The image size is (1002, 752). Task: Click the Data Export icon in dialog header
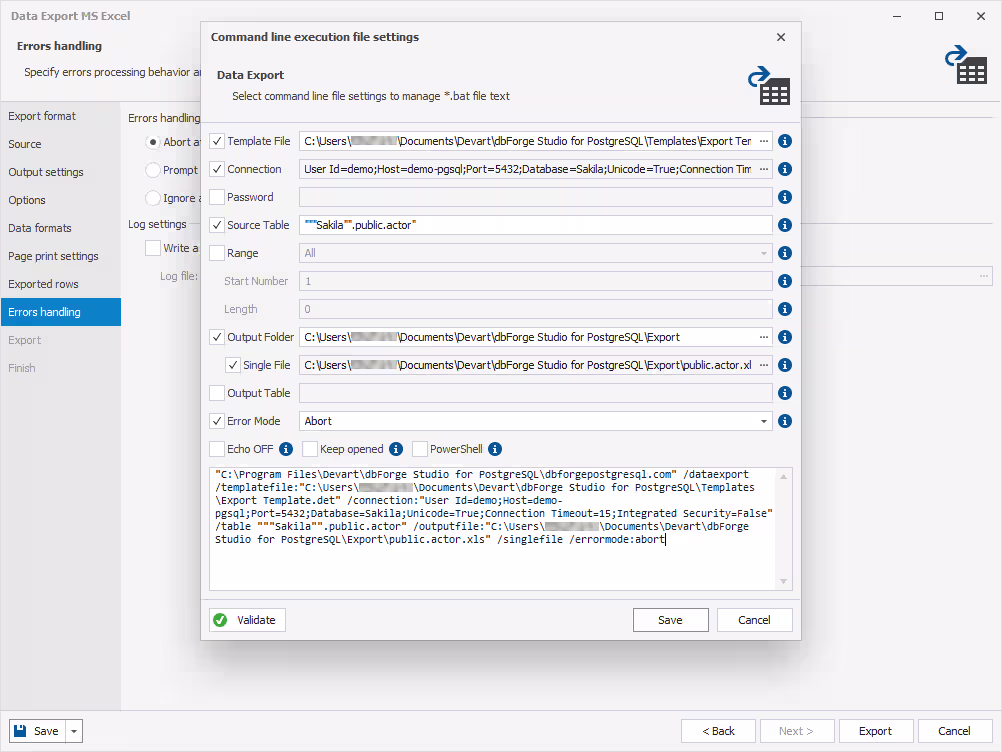point(769,86)
